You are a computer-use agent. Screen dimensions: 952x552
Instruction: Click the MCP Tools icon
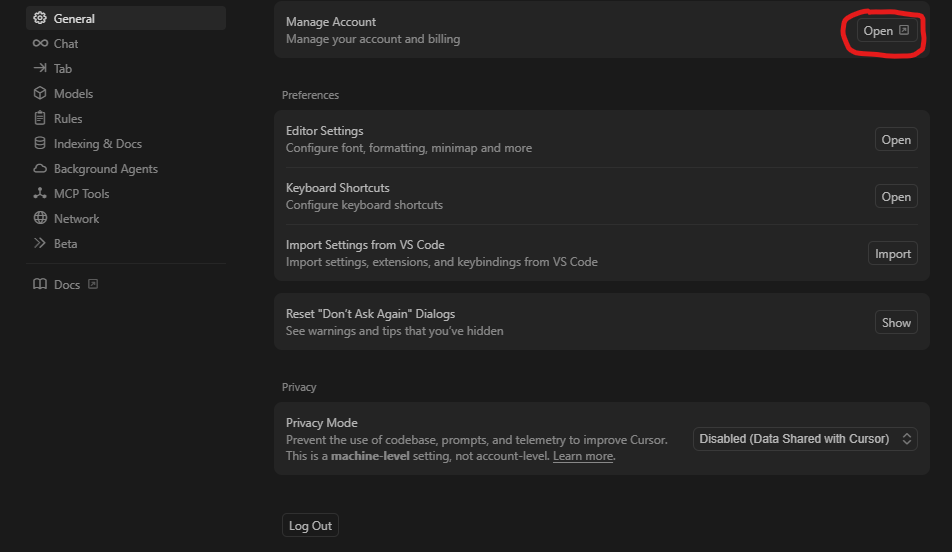pos(40,193)
